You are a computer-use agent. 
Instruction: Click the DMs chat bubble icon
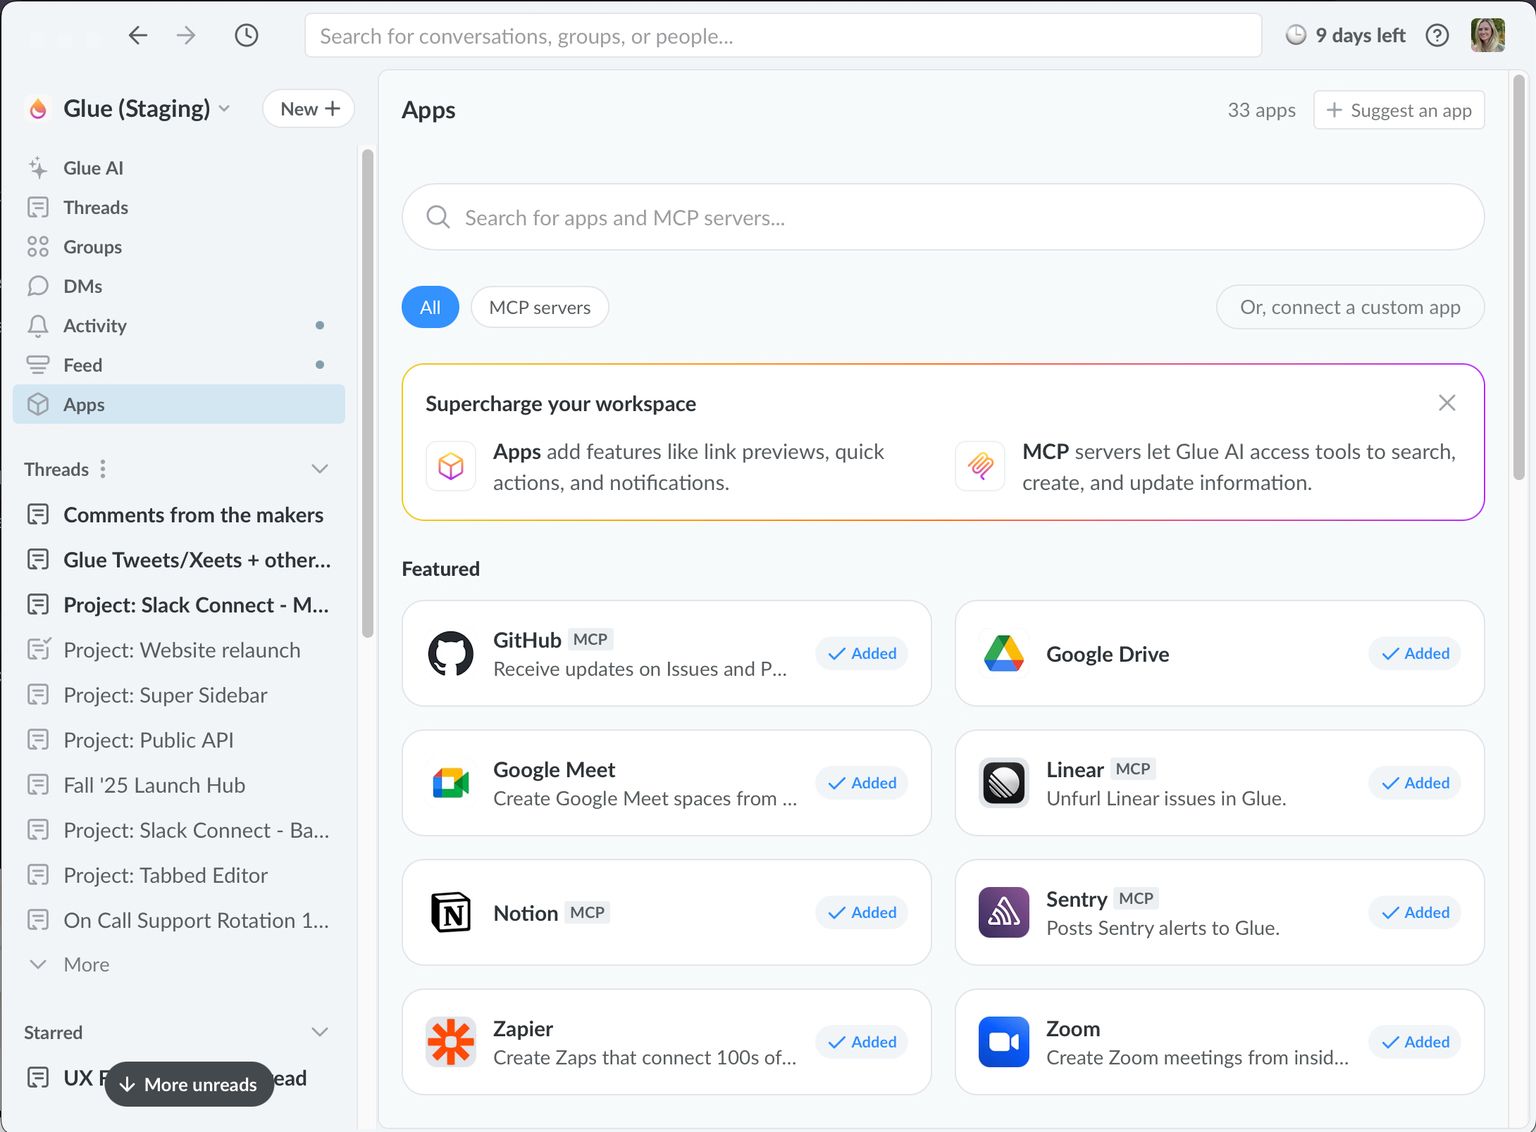pyautogui.click(x=38, y=286)
